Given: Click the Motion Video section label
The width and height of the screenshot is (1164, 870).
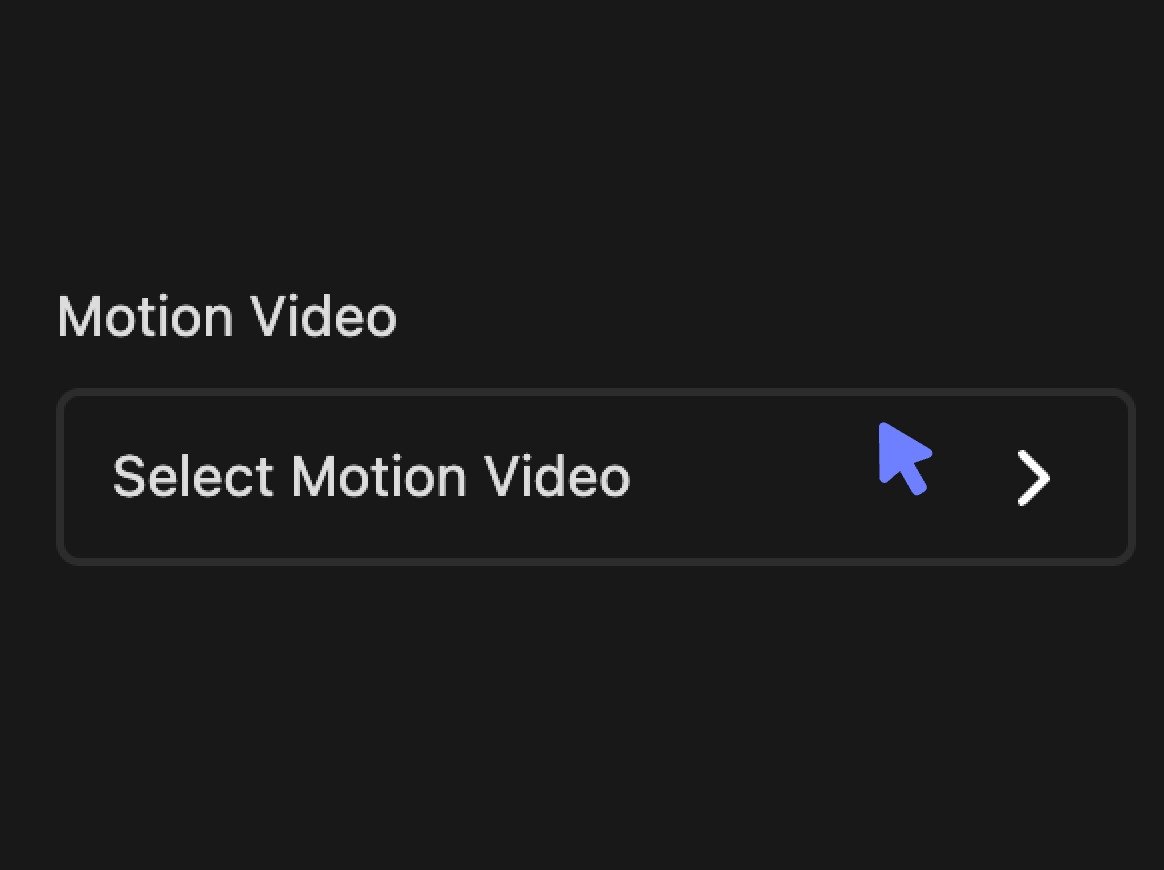Looking at the screenshot, I should tap(227, 316).
